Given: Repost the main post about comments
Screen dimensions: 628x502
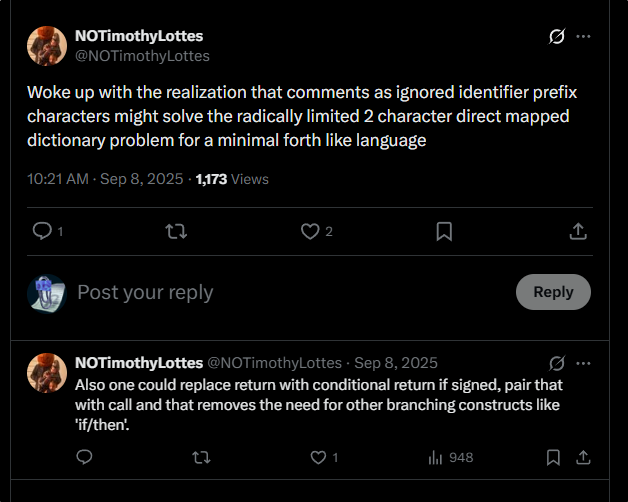Looking at the screenshot, I should (x=175, y=231).
